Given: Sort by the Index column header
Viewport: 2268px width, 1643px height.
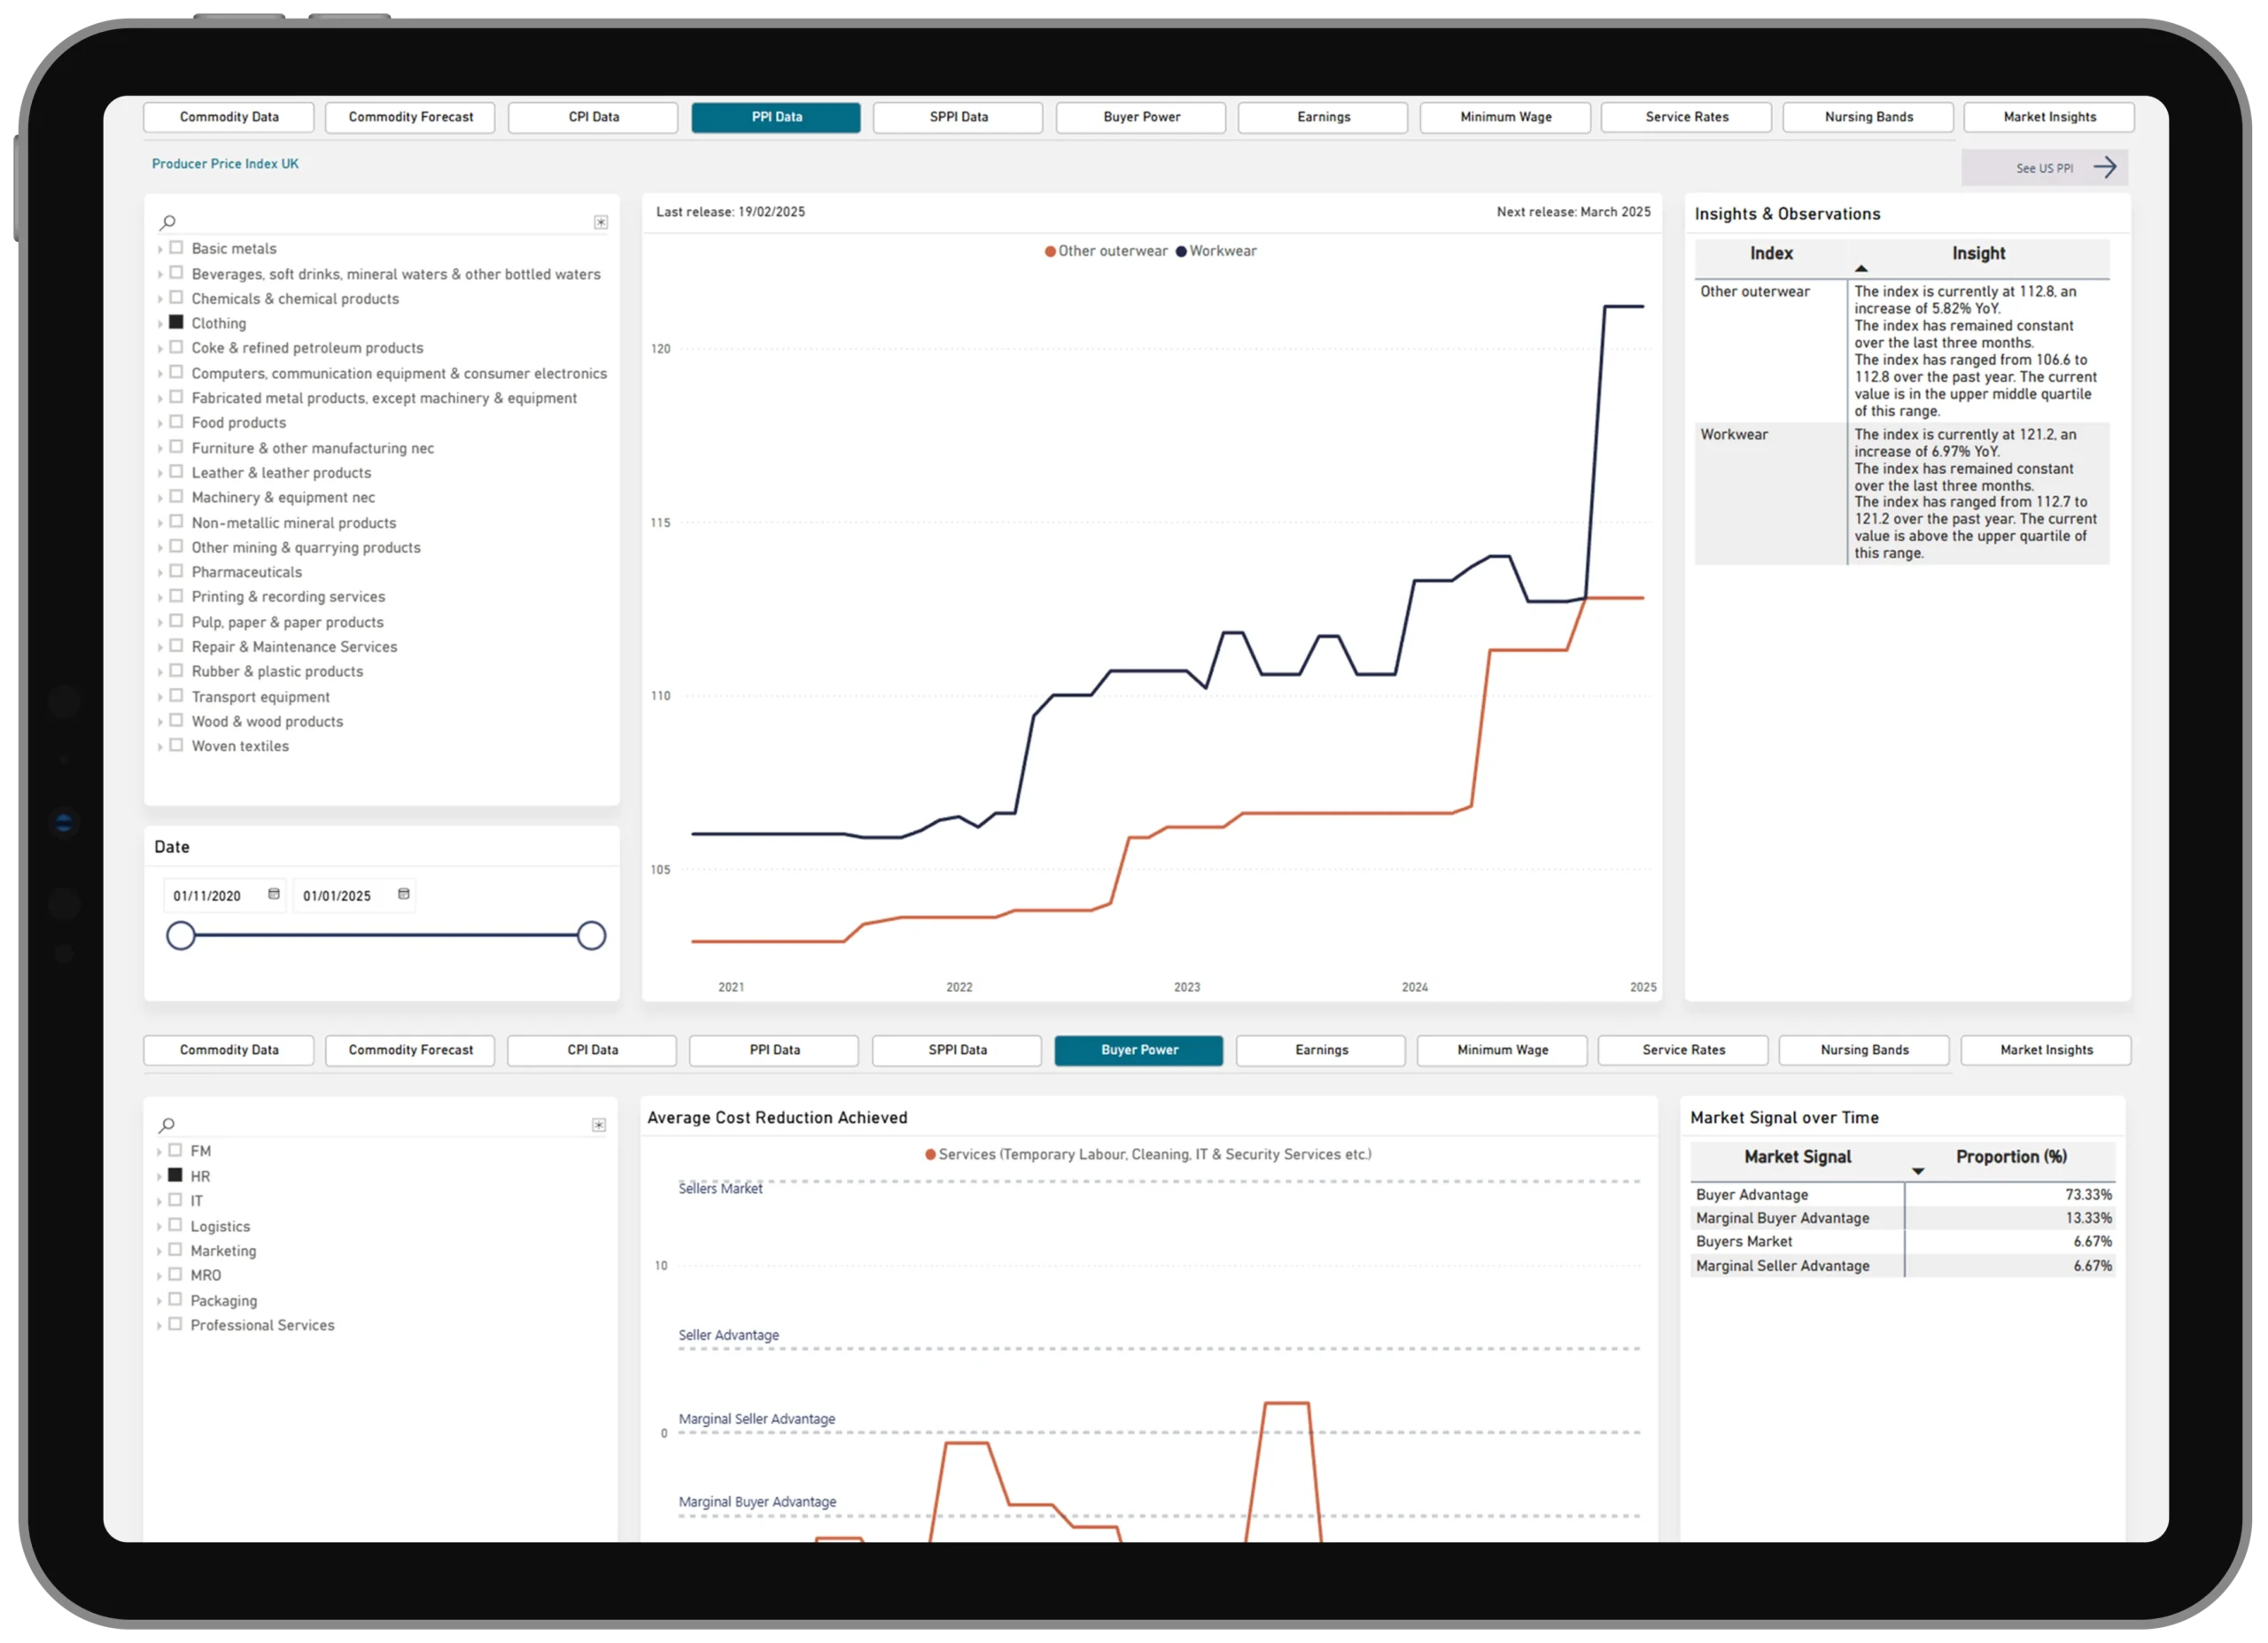Looking at the screenshot, I should [1770, 254].
